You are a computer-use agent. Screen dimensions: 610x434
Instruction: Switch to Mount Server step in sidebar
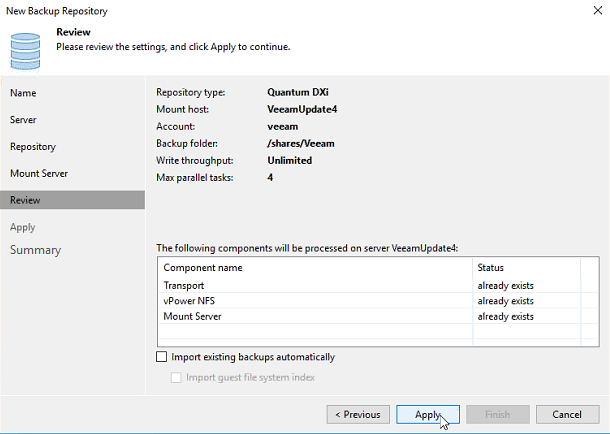coord(39,174)
